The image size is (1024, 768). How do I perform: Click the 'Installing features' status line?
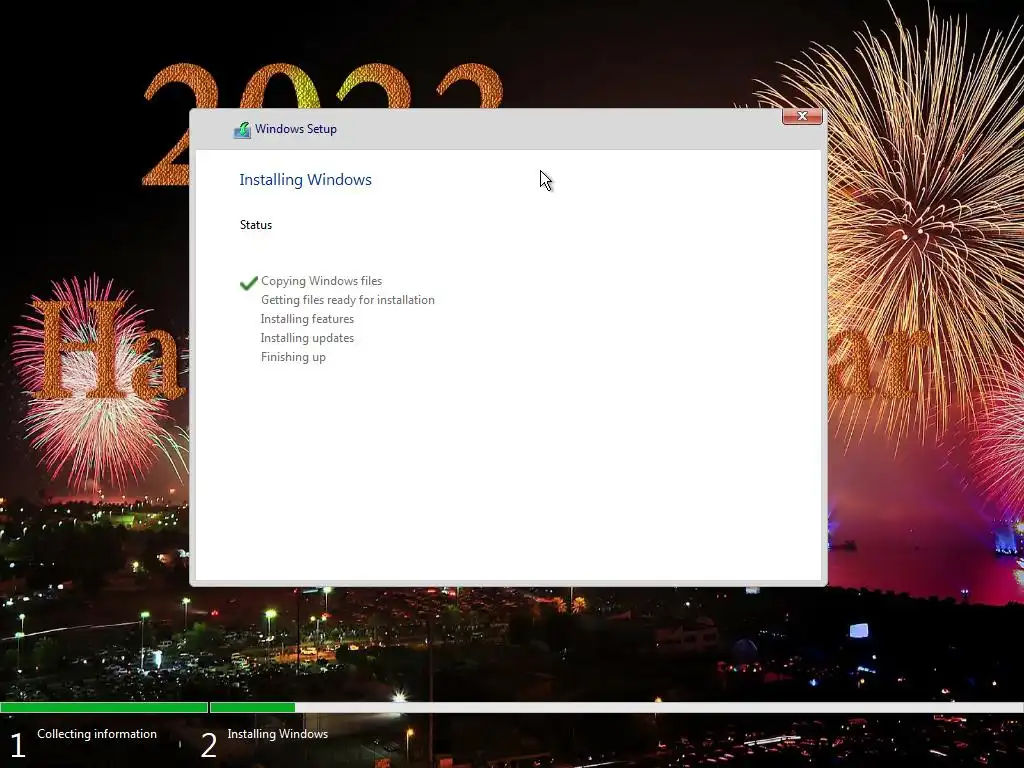coord(307,319)
